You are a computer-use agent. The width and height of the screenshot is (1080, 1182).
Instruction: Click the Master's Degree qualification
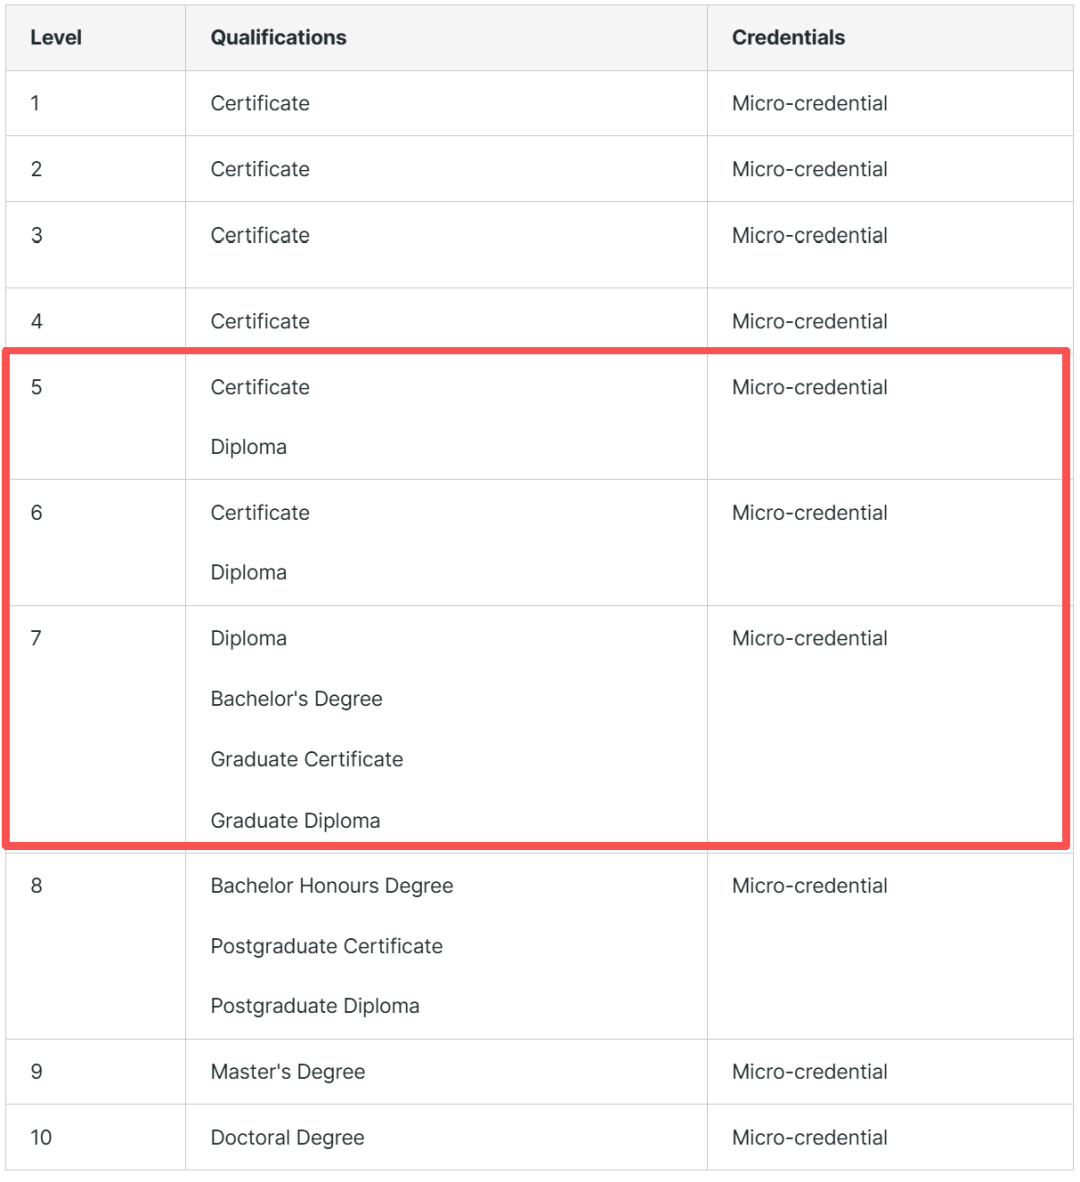pos(287,1072)
